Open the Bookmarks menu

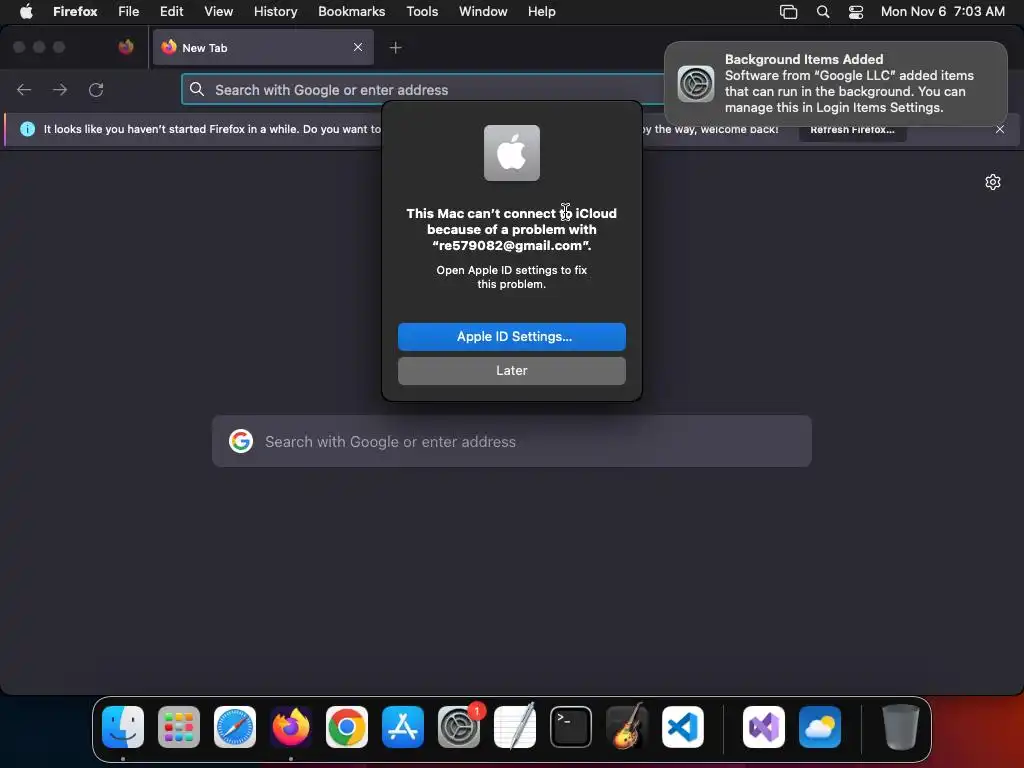pyautogui.click(x=352, y=11)
